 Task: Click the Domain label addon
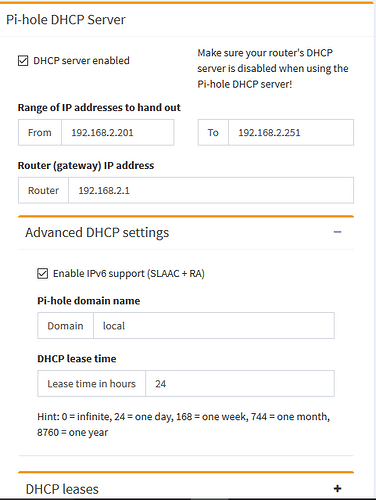[65, 326]
